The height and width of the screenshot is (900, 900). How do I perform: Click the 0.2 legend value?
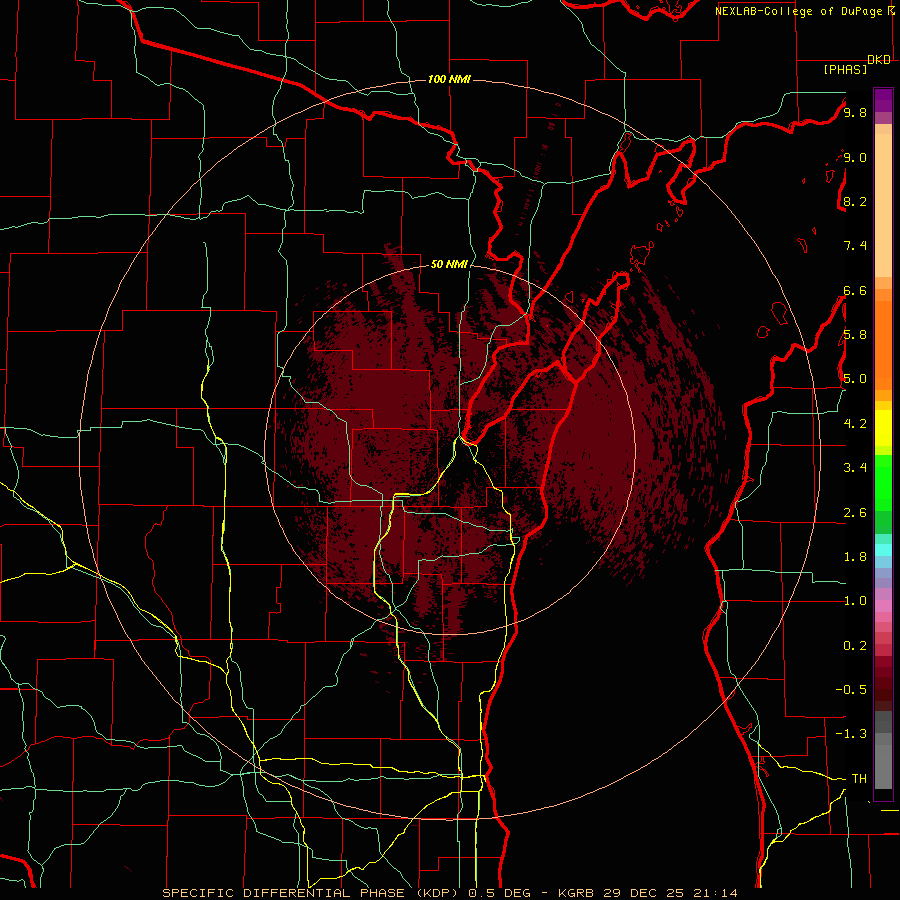(855, 646)
